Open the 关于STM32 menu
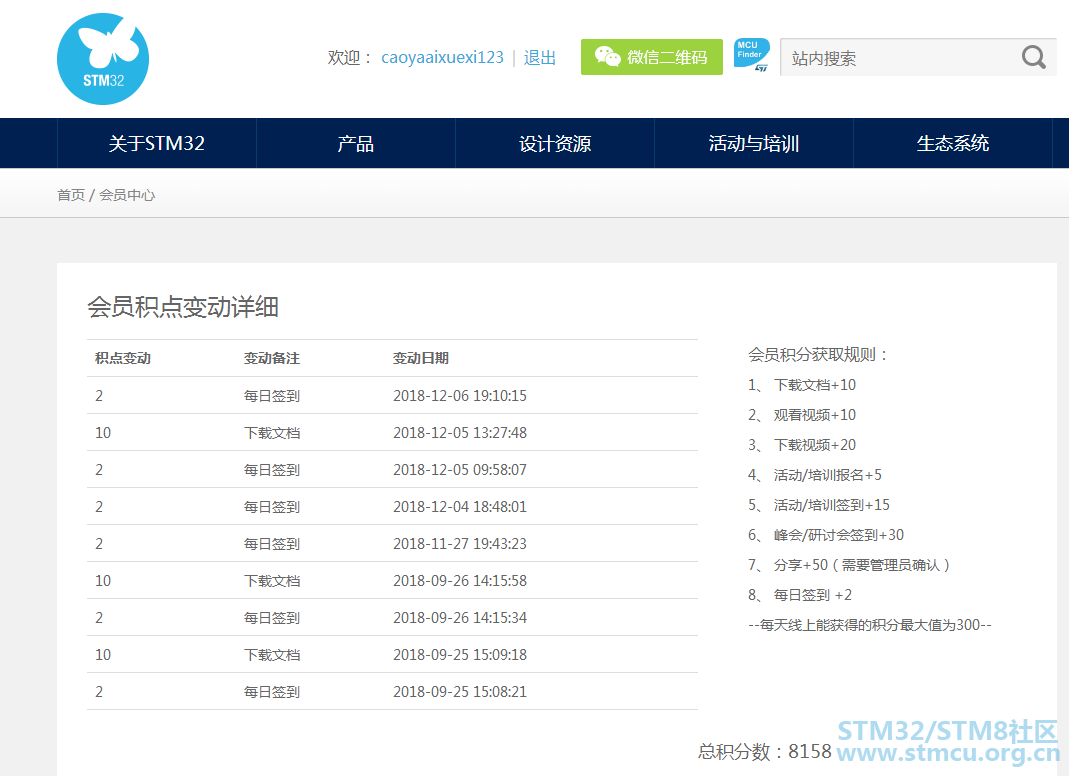 [157, 143]
